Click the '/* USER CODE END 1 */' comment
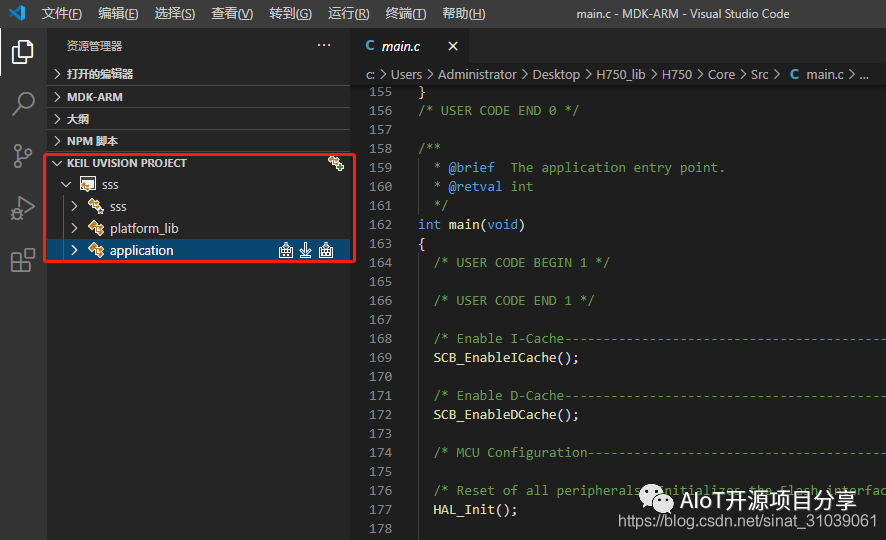The height and width of the screenshot is (540, 886). [514, 301]
